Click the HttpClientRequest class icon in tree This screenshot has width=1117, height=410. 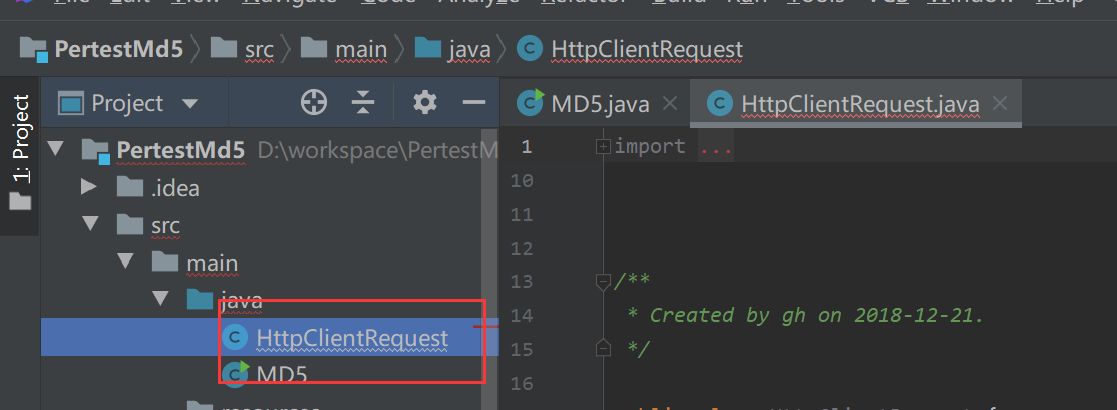pyautogui.click(x=236, y=338)
